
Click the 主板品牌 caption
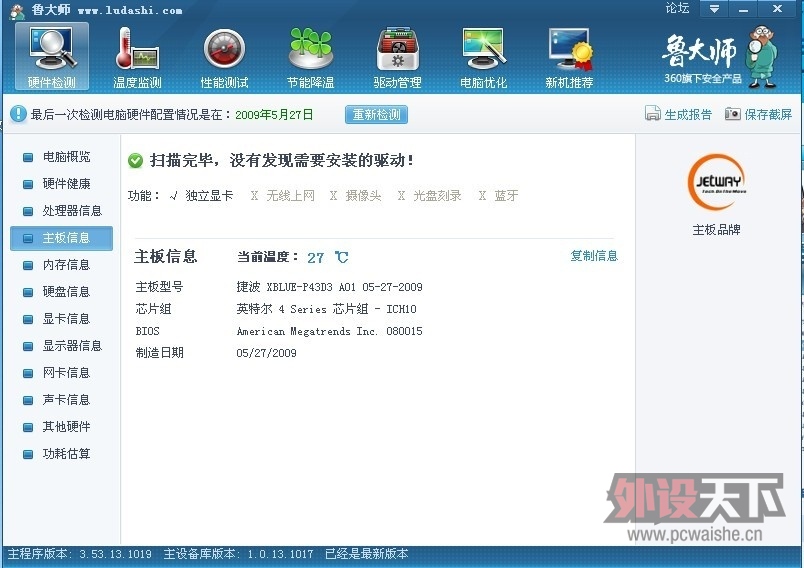point(716,230)
